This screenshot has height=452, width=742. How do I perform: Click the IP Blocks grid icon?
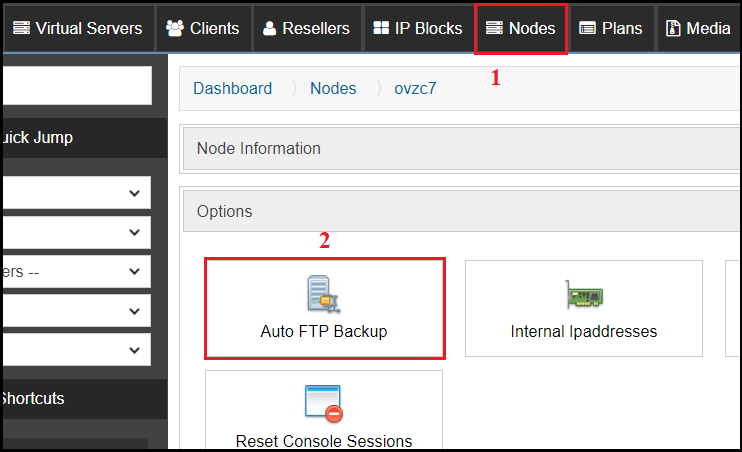point(381,28)
